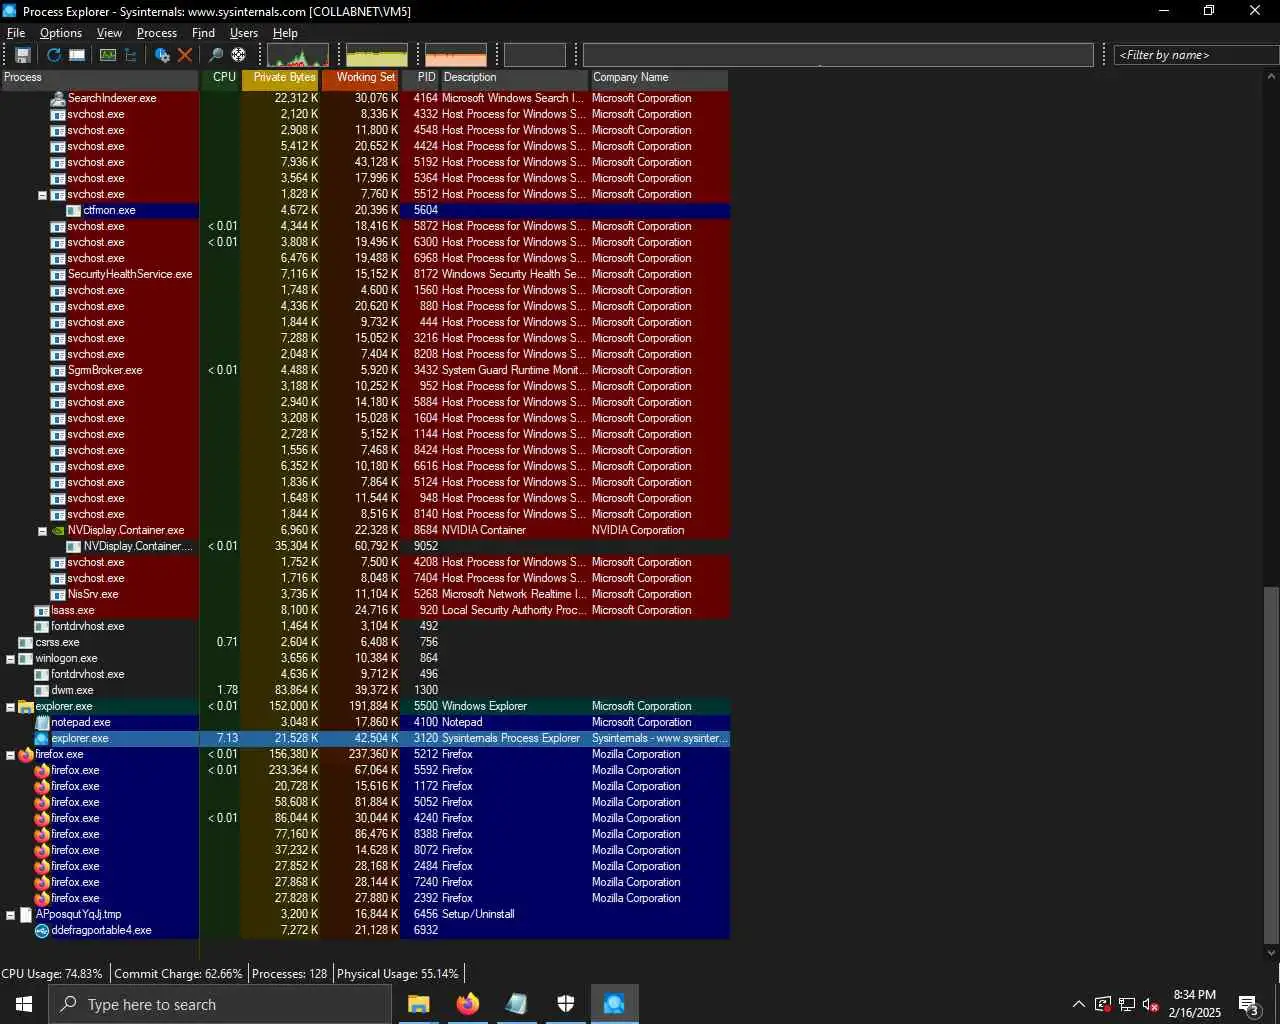Open the System Information toolbar icon
Image resolution: width=1280 pixels, height=1024 pixels.
pyautogui.click(x=76, y=55)
